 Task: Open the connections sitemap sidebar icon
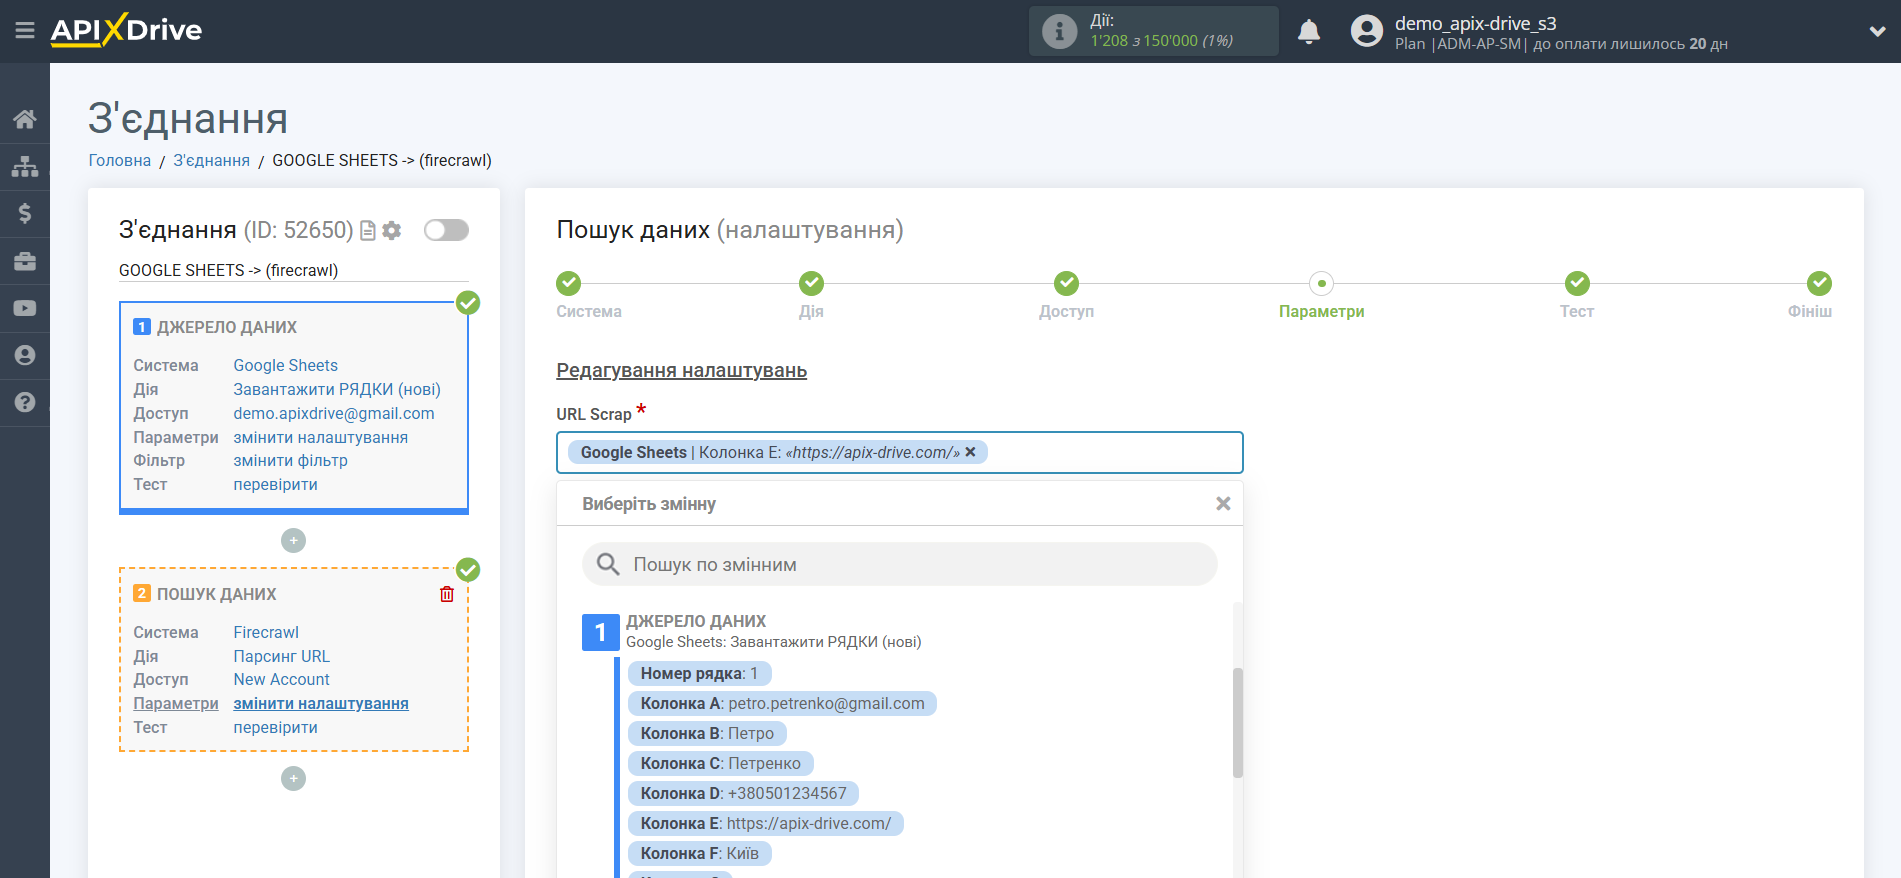25,166
